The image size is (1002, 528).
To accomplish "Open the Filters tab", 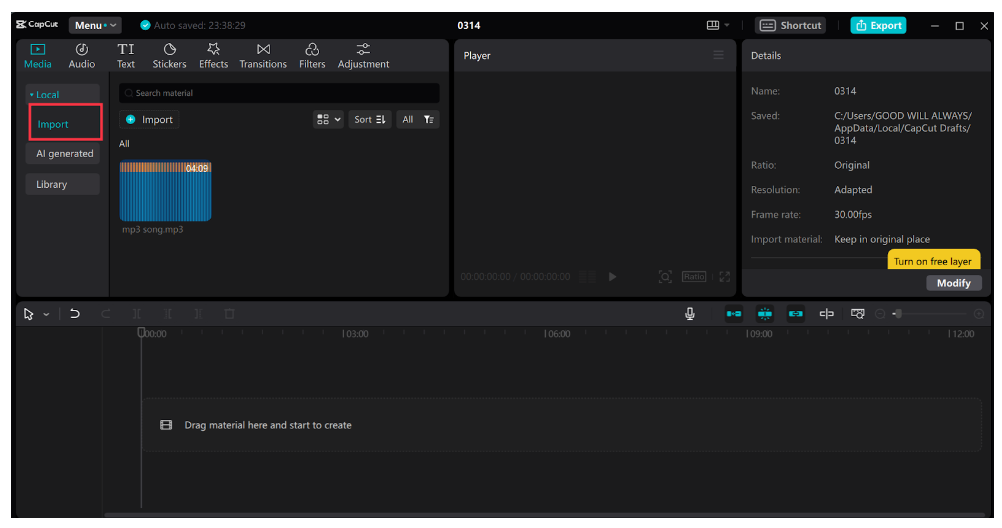I will [312, 56].
